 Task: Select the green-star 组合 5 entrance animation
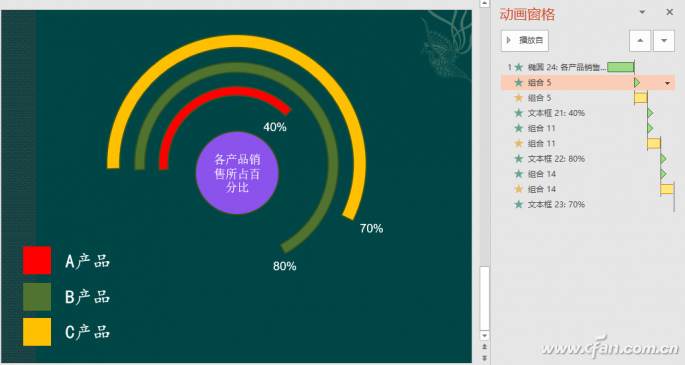pos(588,83)
